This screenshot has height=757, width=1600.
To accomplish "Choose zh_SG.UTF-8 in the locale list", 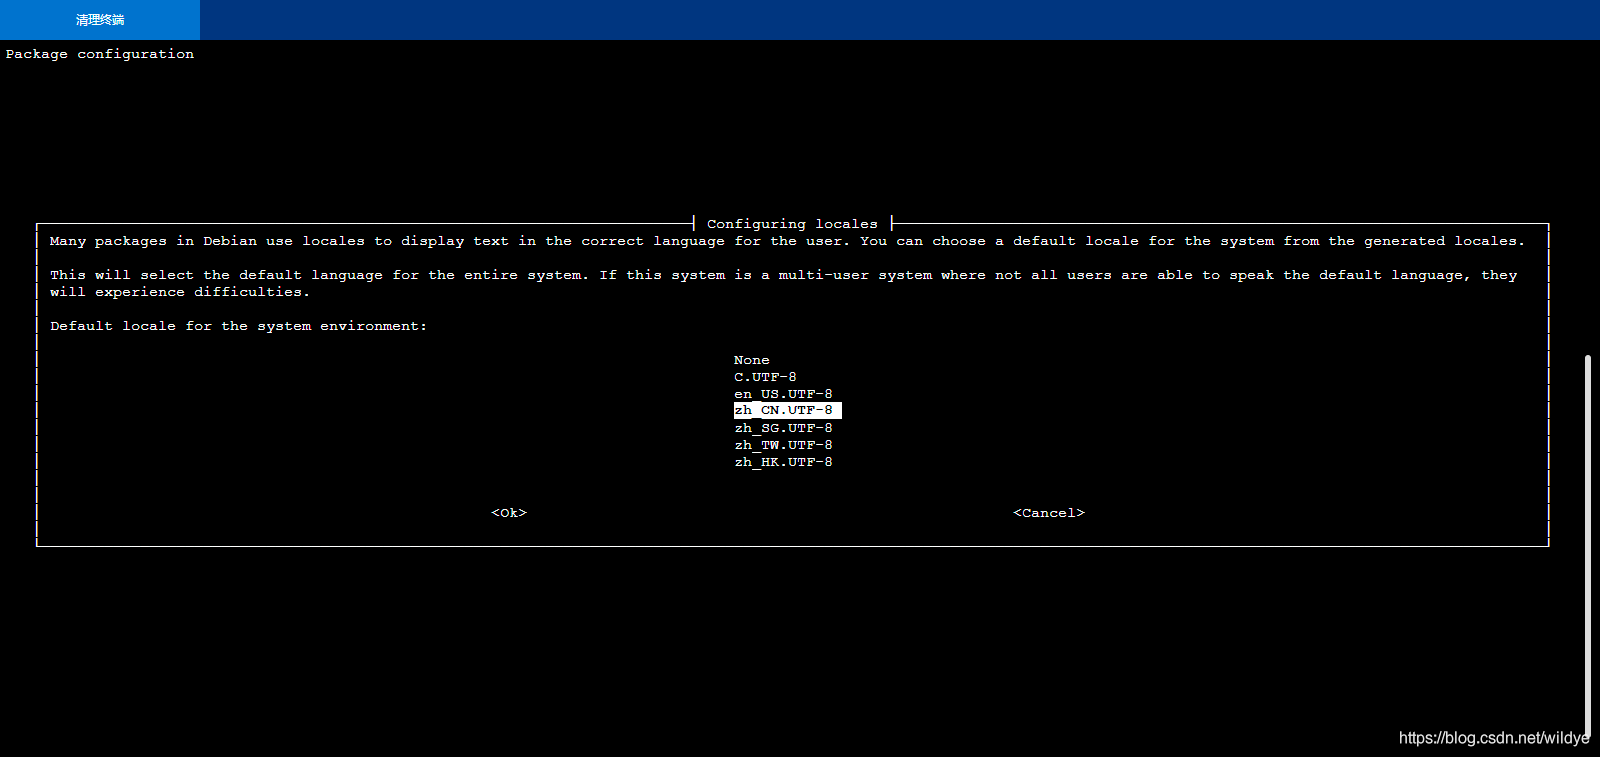I will pos(783,428).
